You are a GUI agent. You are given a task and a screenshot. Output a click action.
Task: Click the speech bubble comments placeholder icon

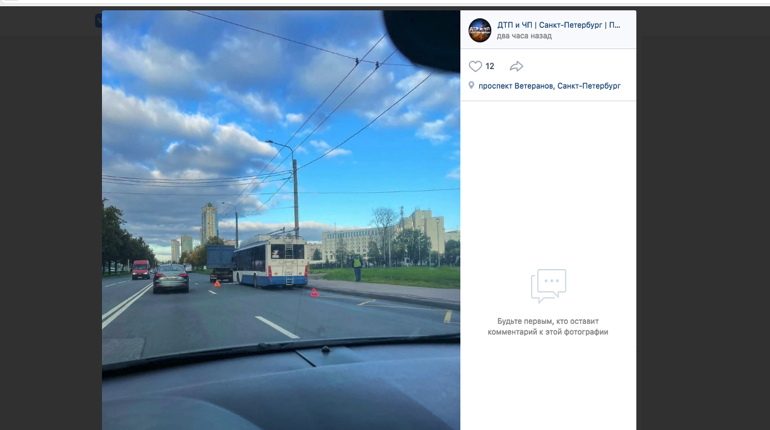click(x=548, y=286)
